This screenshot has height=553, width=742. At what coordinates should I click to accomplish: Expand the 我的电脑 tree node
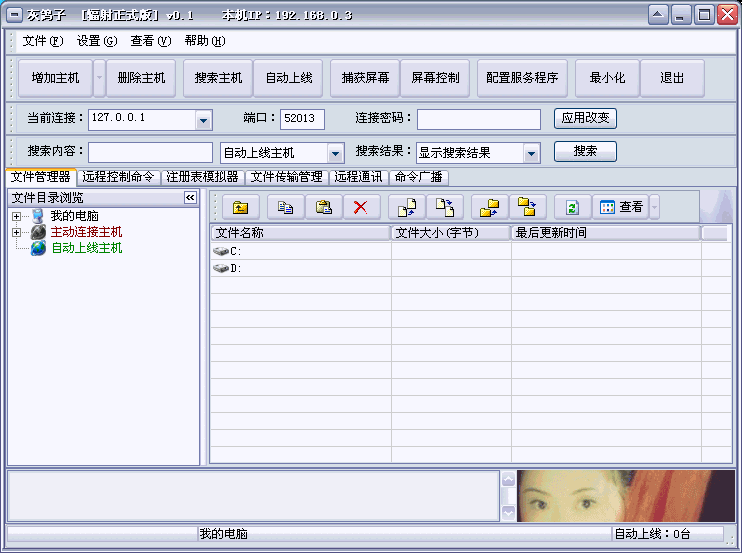[x=16, y=217]
